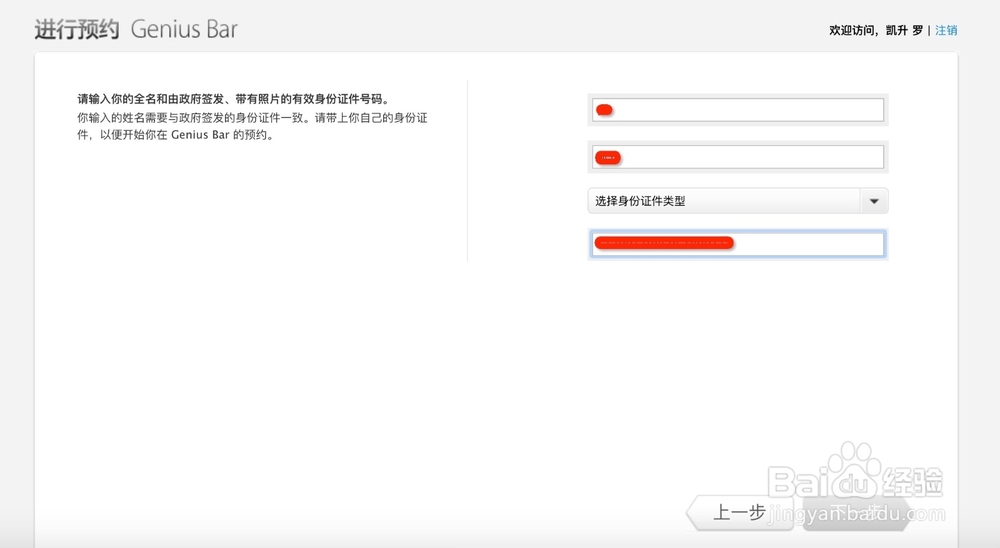1000x548 pixels.
Task: Click the 注销 sign-out link
Action: click(946, 30)
